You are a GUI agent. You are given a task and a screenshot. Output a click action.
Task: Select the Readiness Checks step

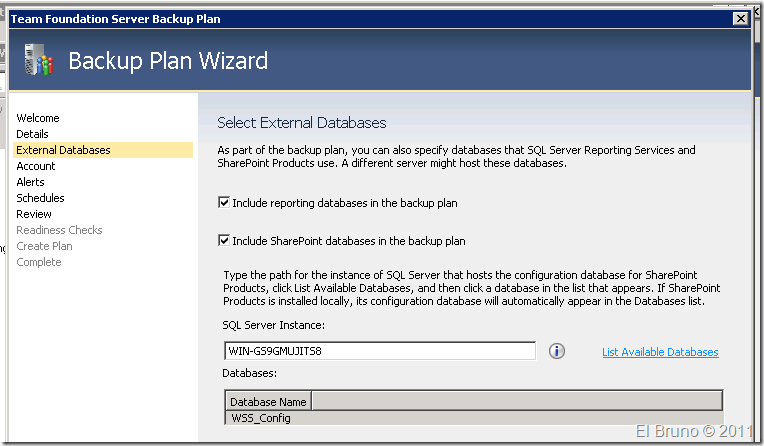click(x=59, y=230)
